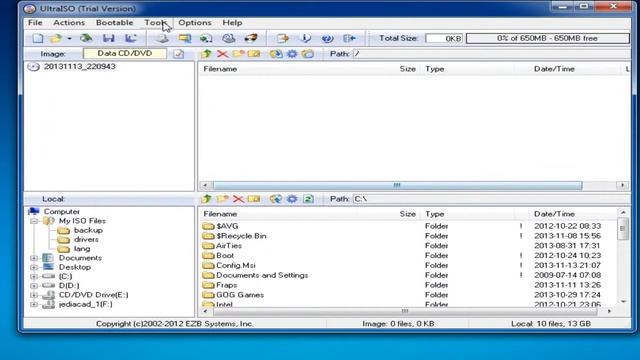Open the File menu

(35, 22)
